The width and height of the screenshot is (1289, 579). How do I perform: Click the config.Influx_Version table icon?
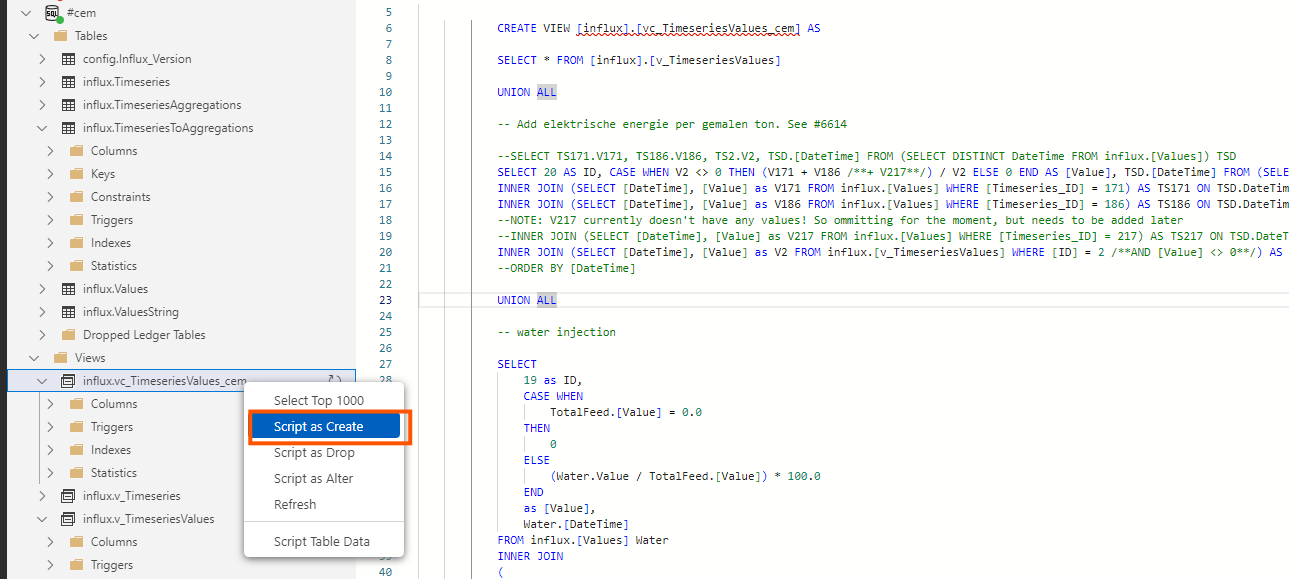68,59
